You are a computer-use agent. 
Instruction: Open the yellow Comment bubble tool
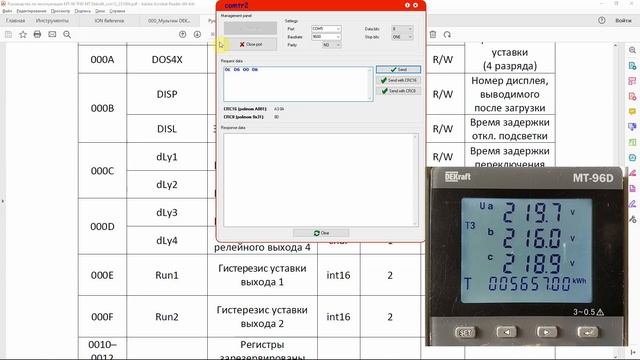(x=632, y=111)
